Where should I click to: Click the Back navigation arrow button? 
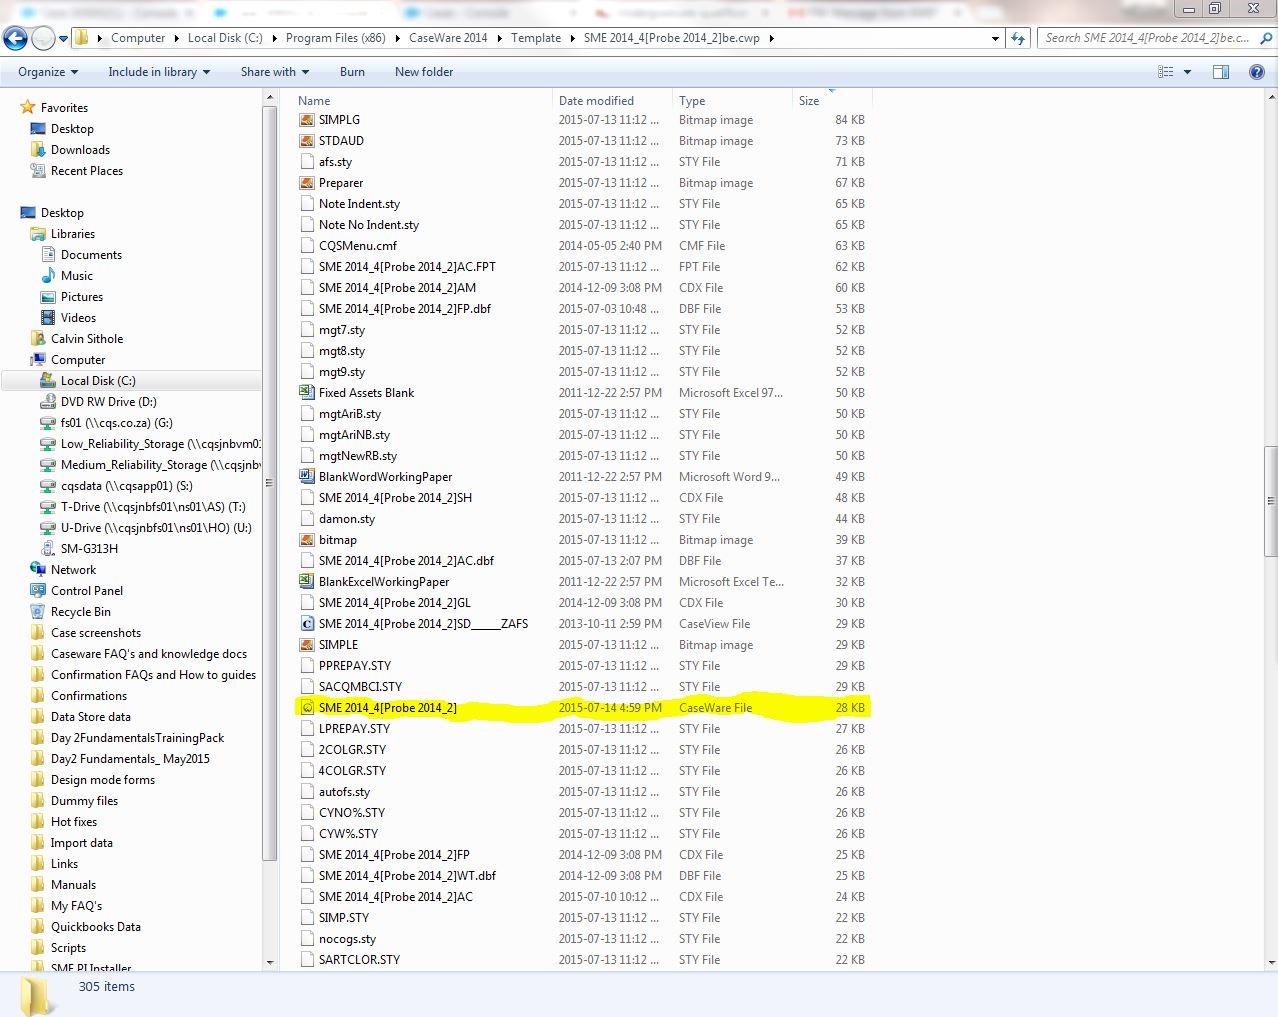[x=15, y=39]
